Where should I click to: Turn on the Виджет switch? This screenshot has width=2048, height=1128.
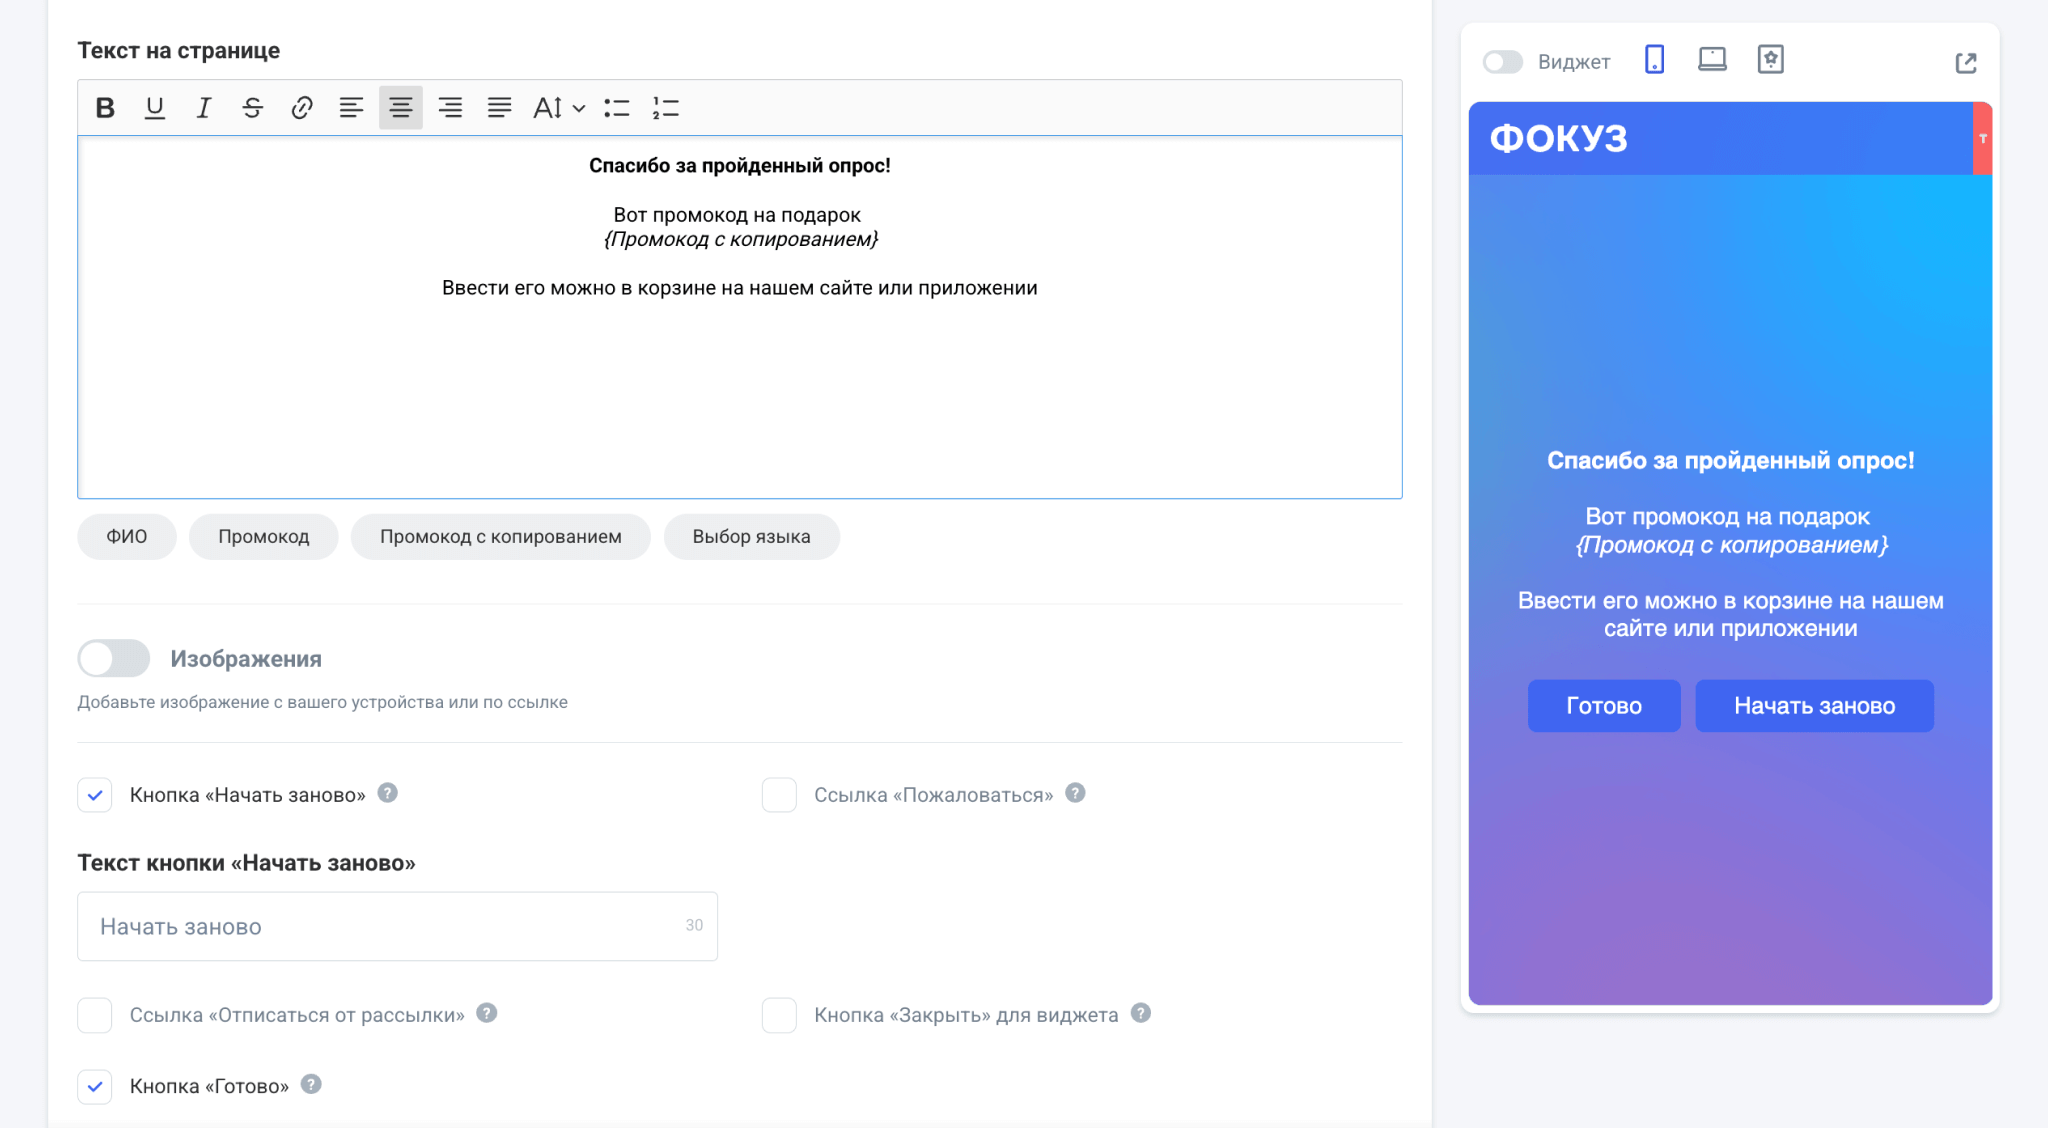[1502, 62]
